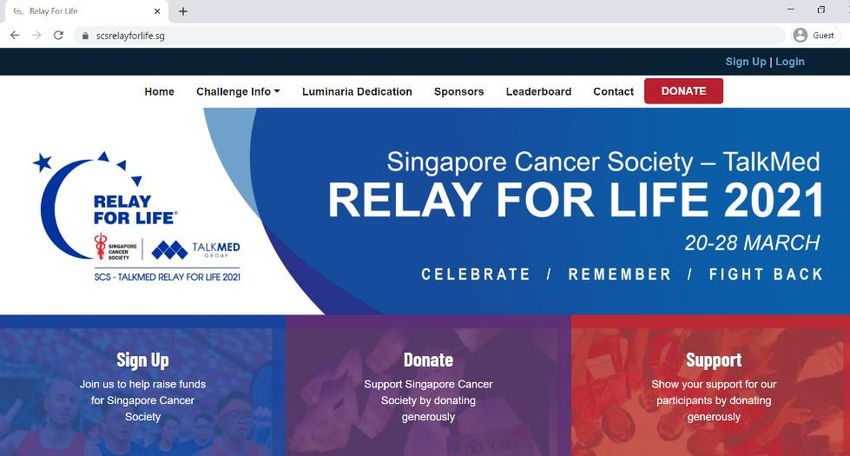Click the Relay For Life tab favicon
The image size is (850, 456).
tap(18, 11)
